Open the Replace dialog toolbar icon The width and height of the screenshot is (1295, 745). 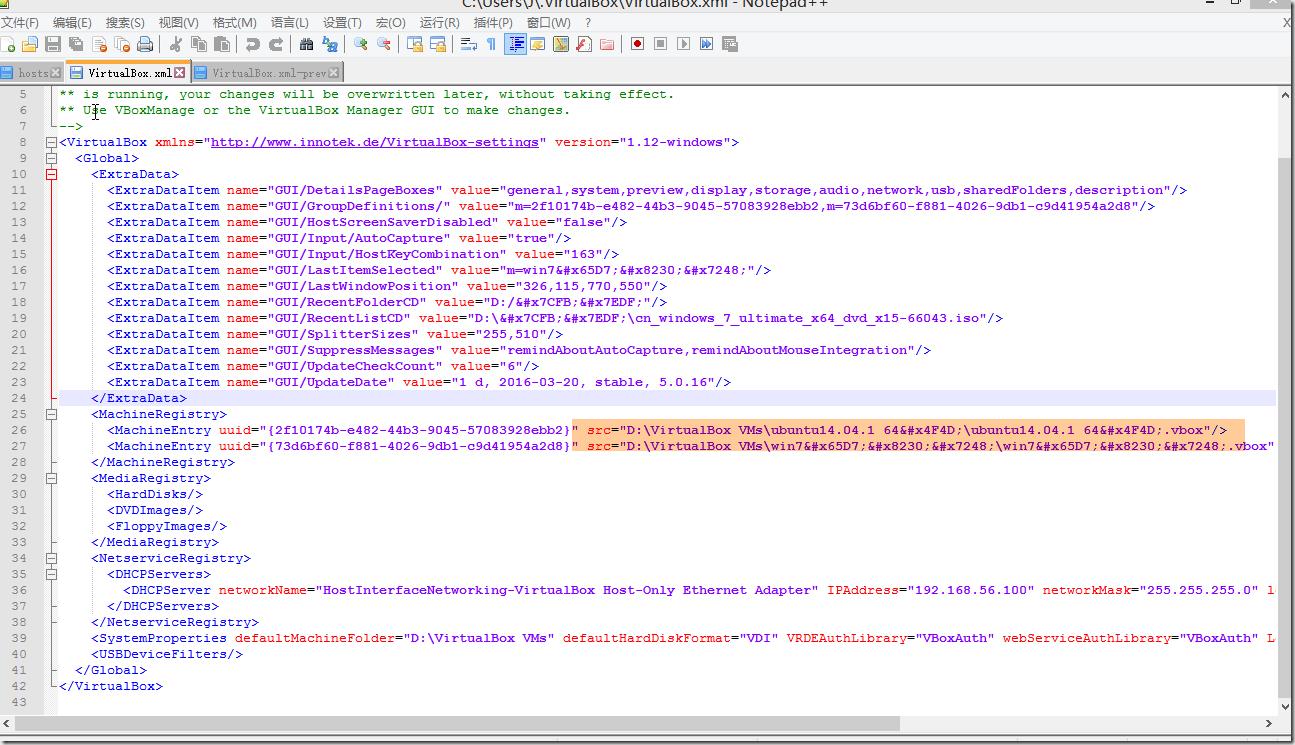point(330,44)
